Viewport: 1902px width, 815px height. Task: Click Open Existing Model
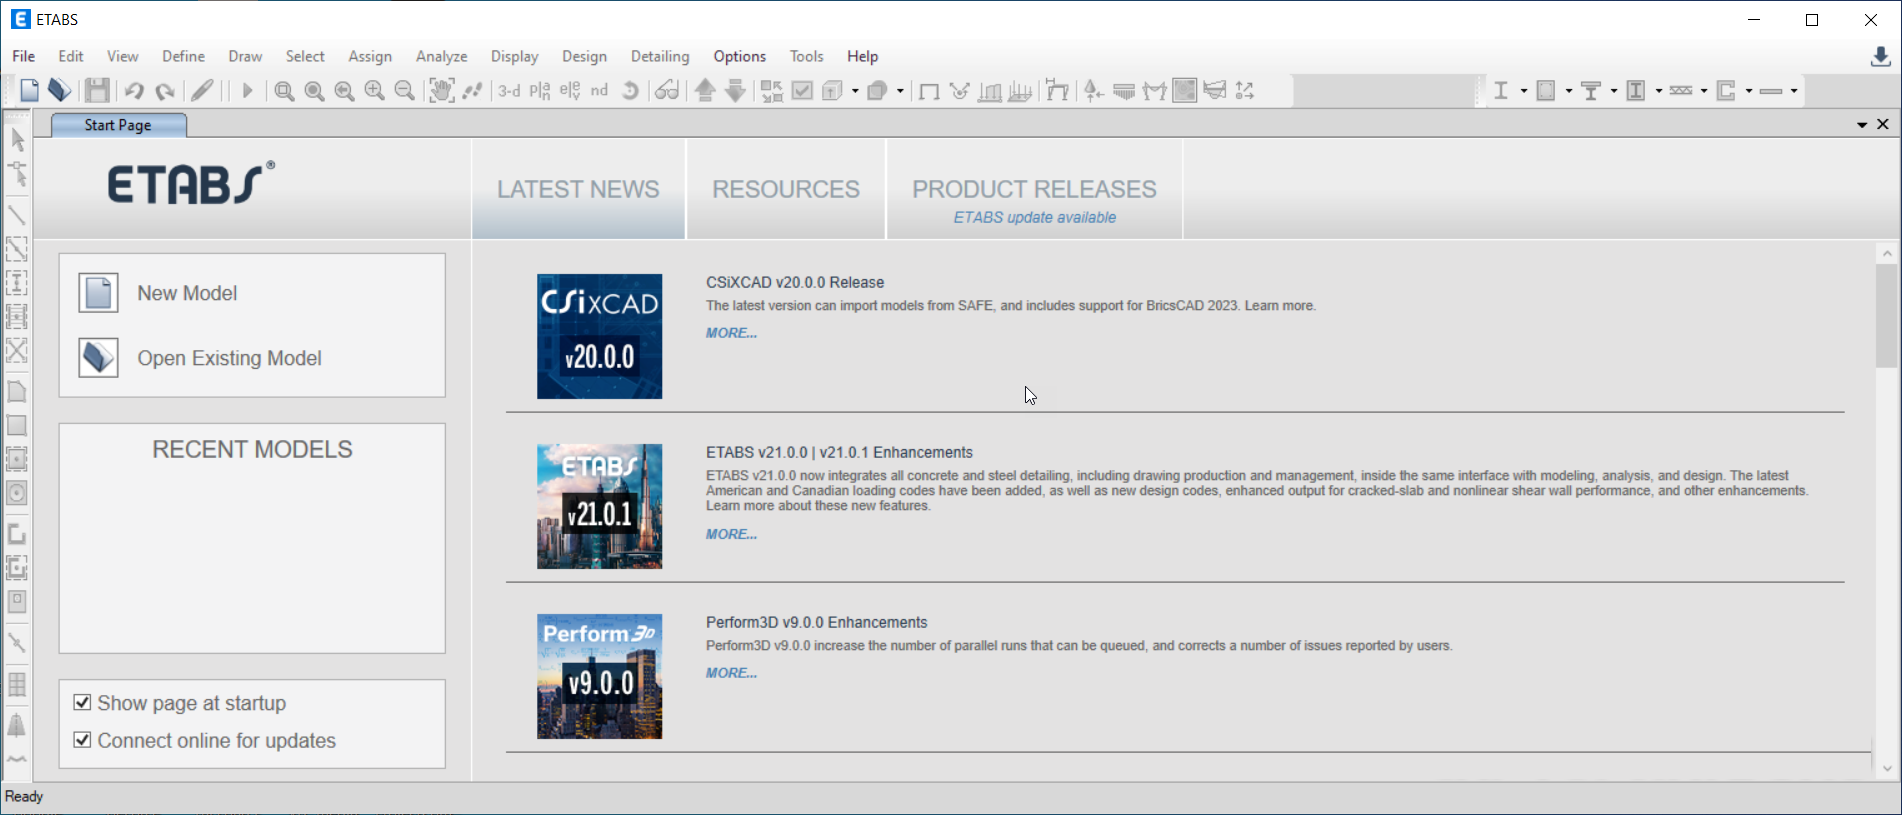tap(229, 358)
